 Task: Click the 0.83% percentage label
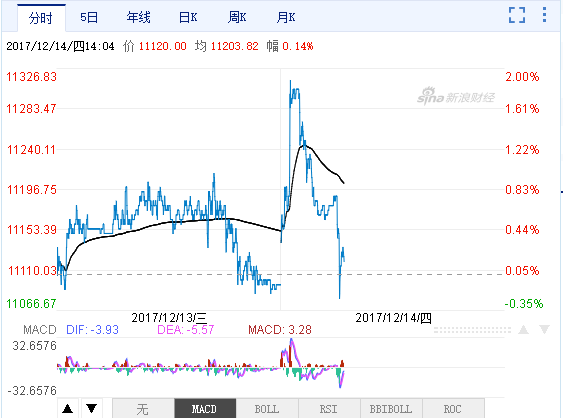coord(522,190)
